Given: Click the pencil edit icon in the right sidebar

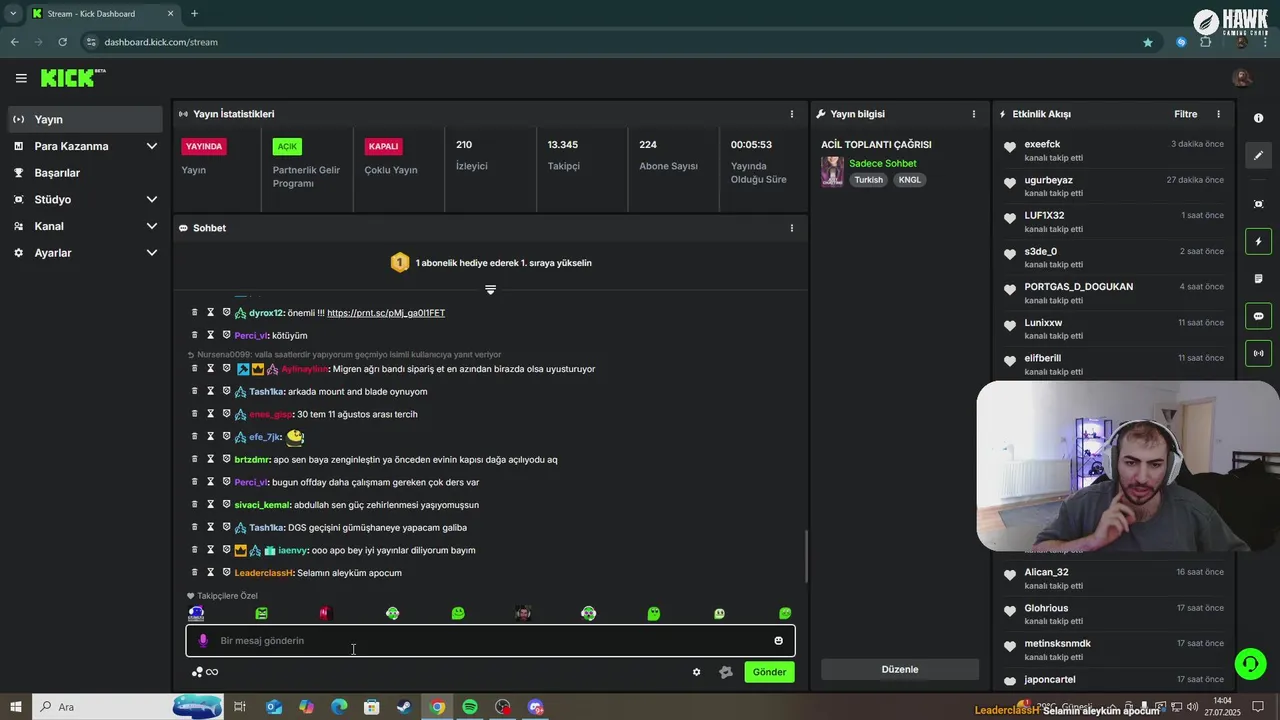Looking at the screenshot, I should pos(1258,155).
